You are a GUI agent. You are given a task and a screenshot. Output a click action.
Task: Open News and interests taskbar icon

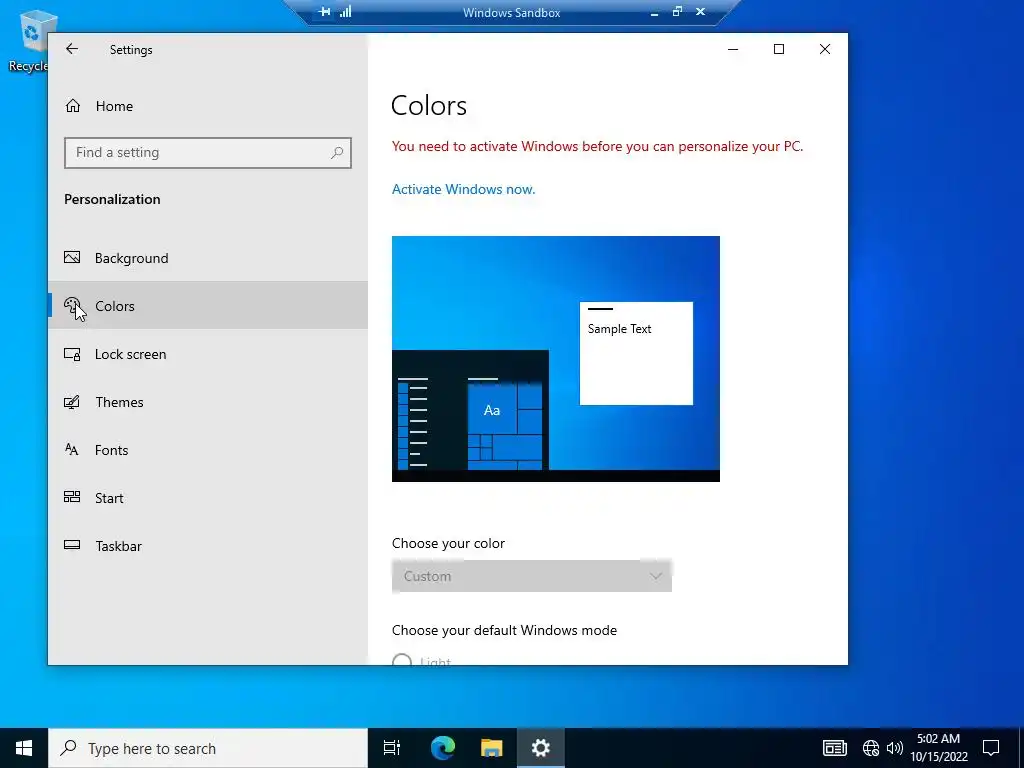[835, 748]
